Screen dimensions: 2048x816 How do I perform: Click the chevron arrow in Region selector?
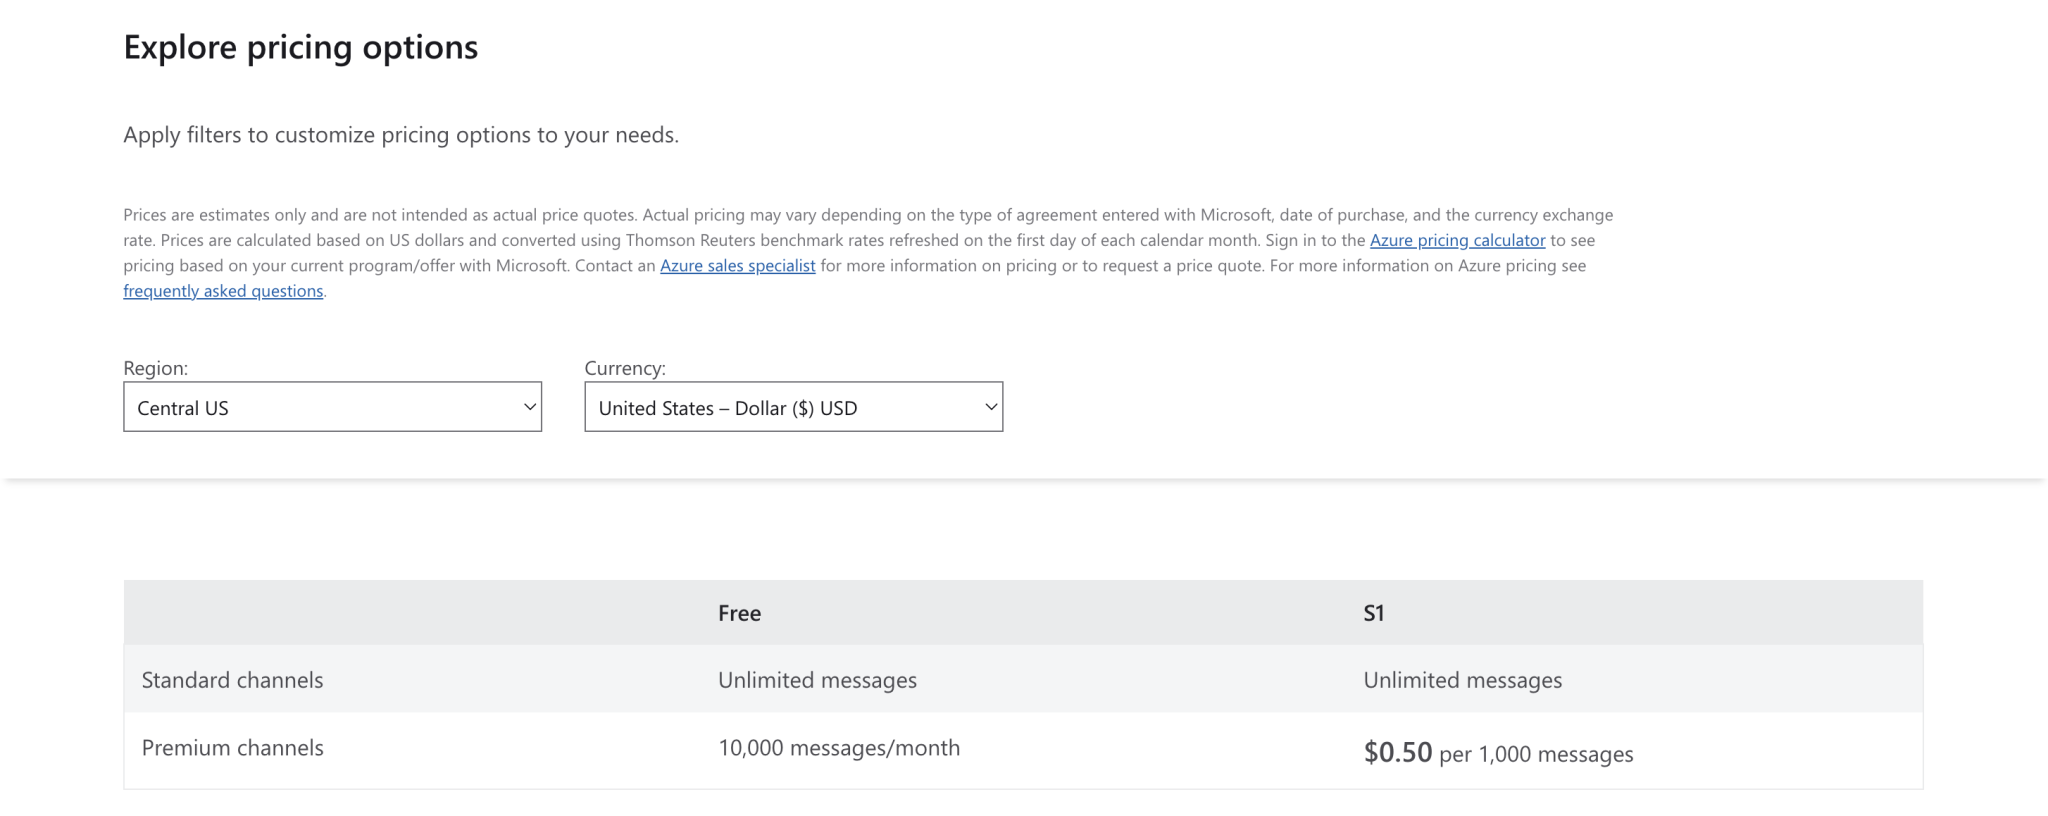[529, 407]
